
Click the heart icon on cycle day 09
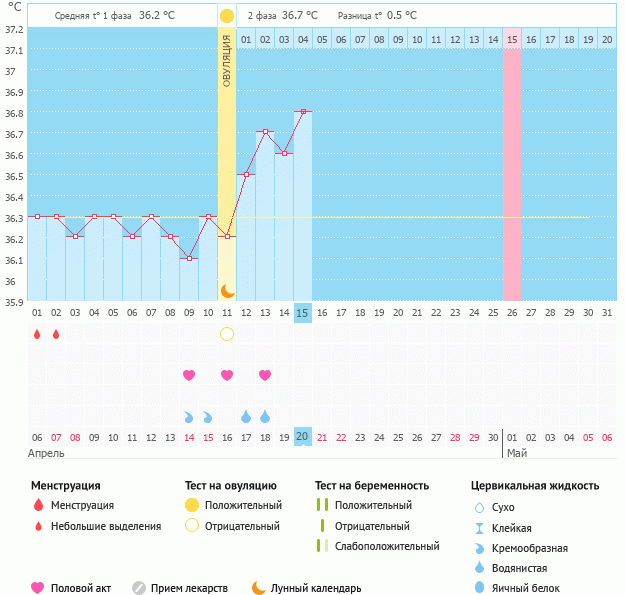click(189, 375)
